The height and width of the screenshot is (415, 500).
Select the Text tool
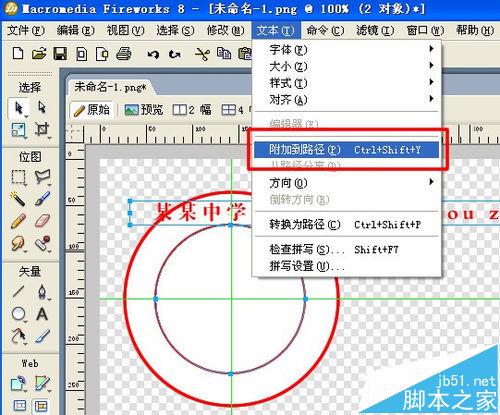42,314
